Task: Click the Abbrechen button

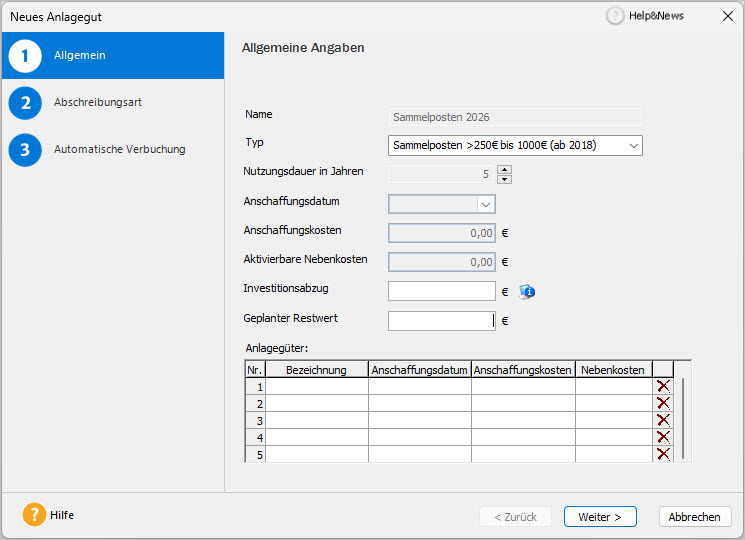Action: 694,517
